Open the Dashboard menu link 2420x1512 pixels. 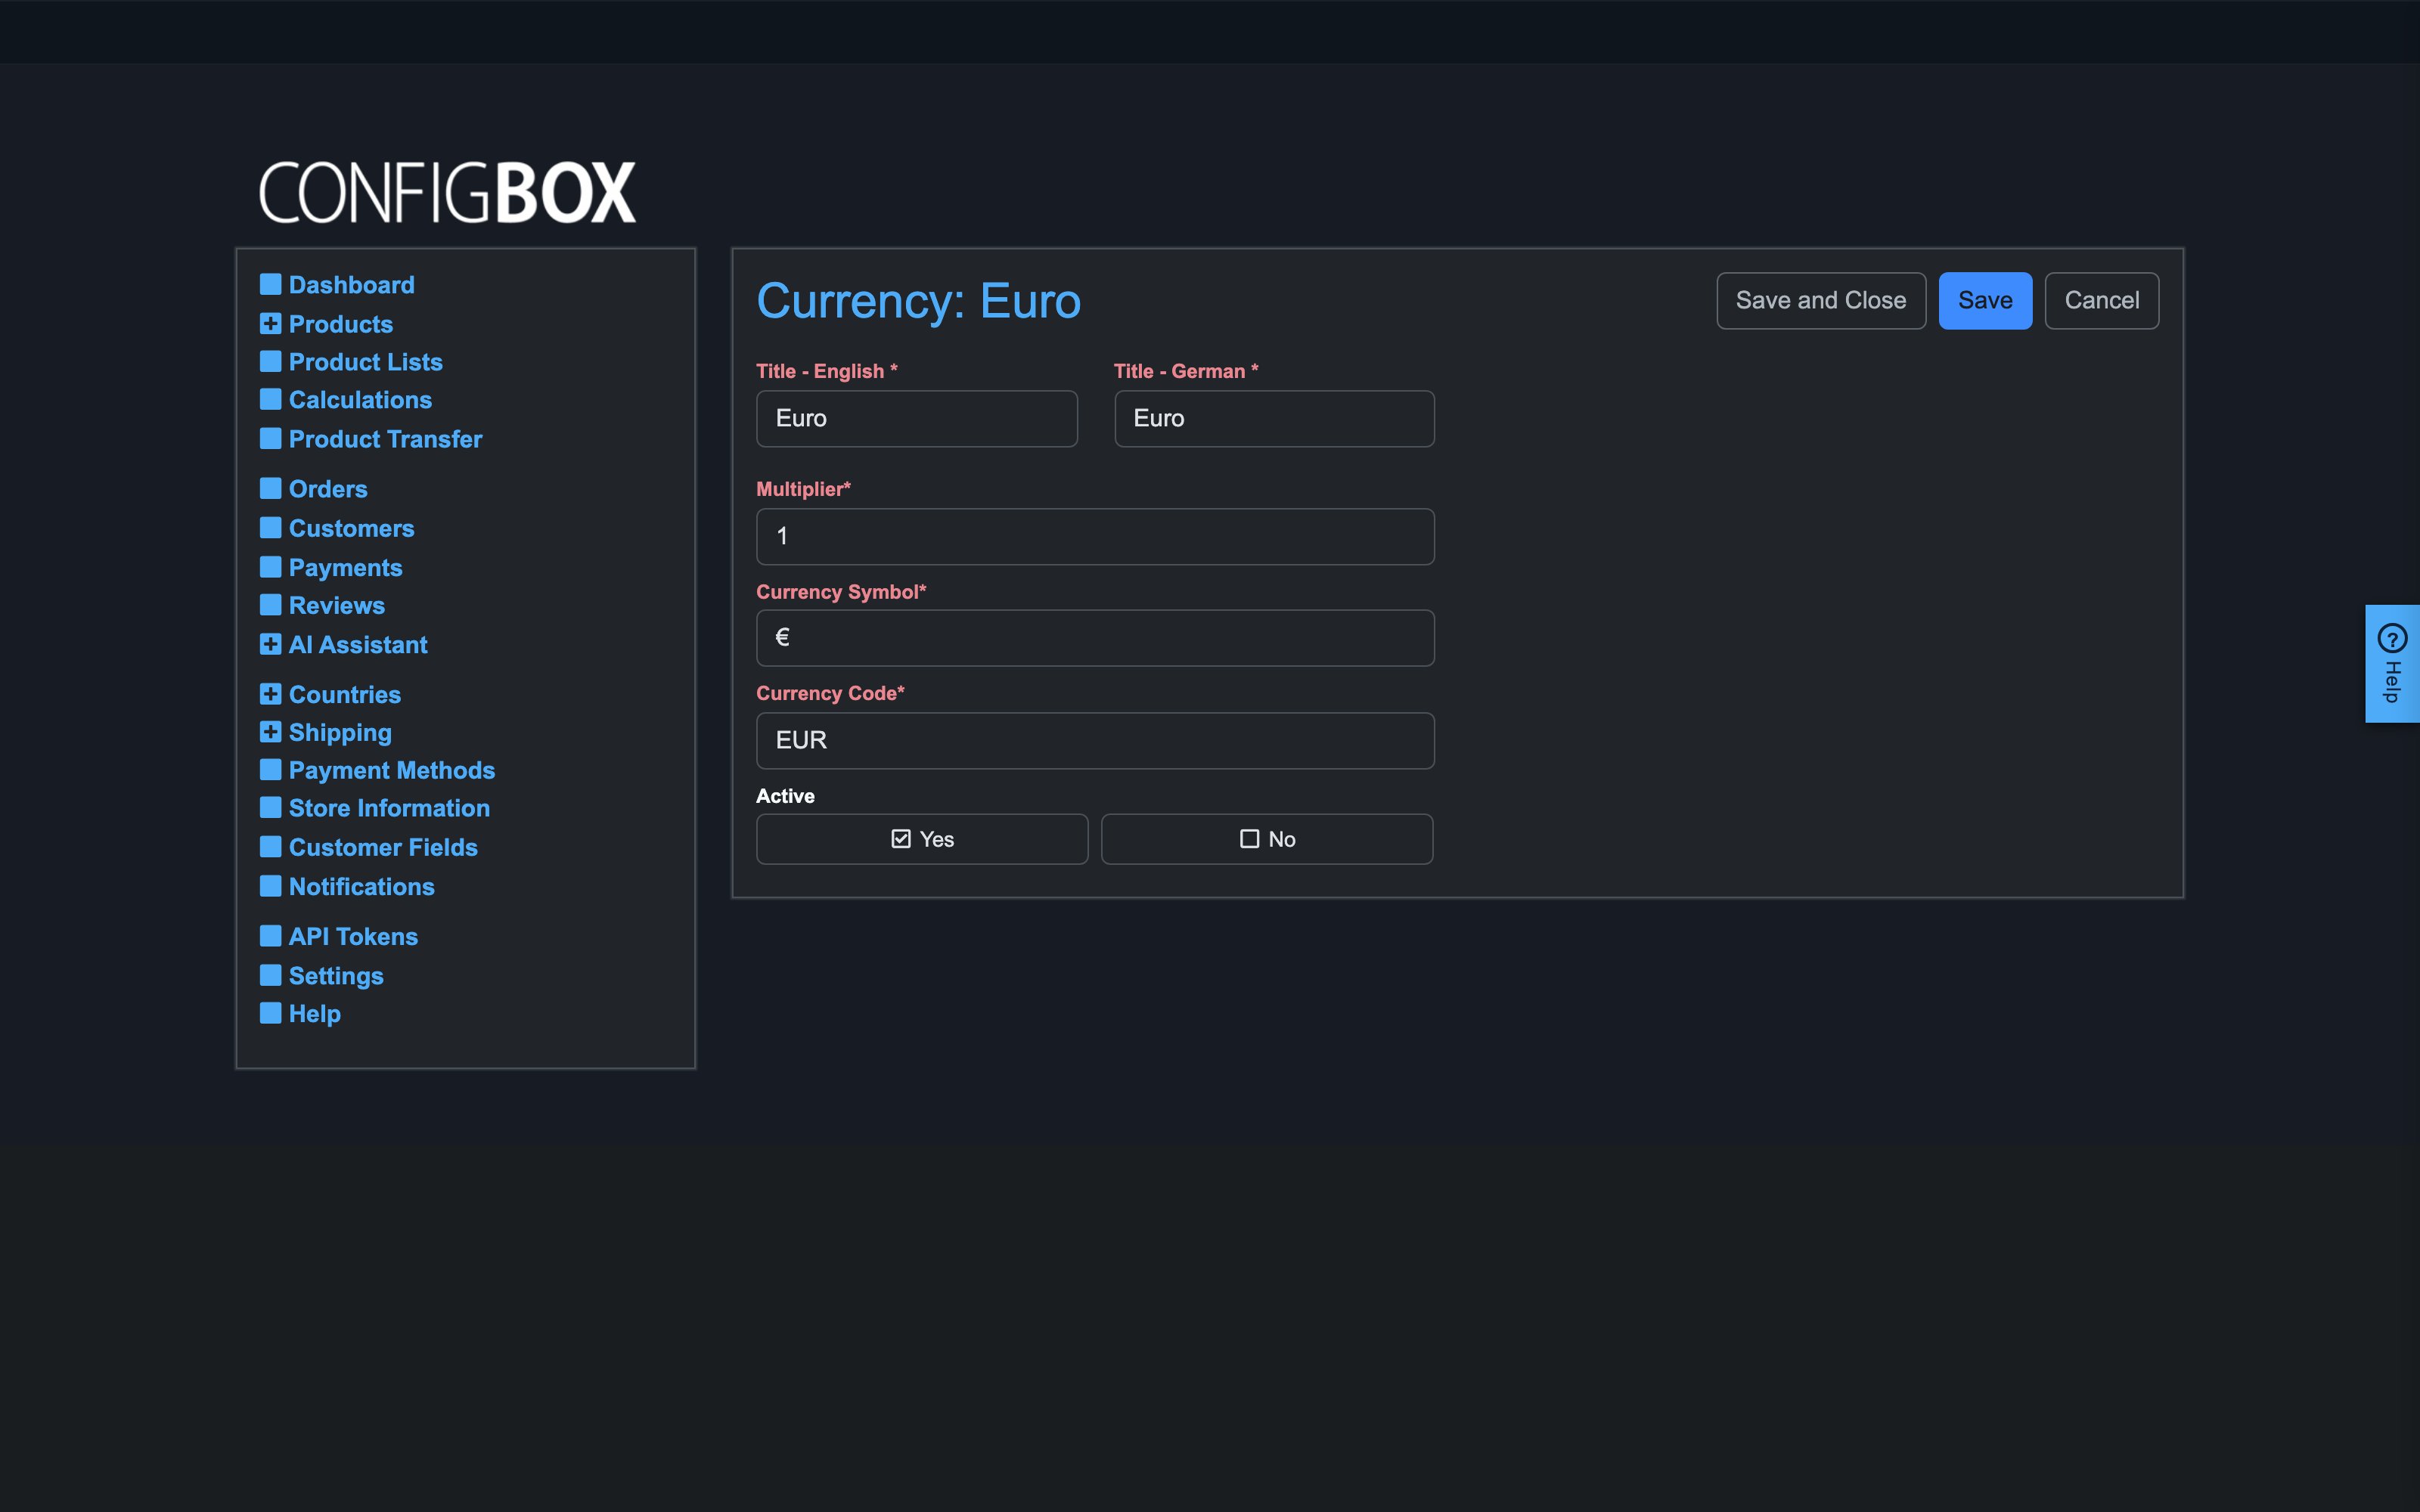(x=351, y=285)
